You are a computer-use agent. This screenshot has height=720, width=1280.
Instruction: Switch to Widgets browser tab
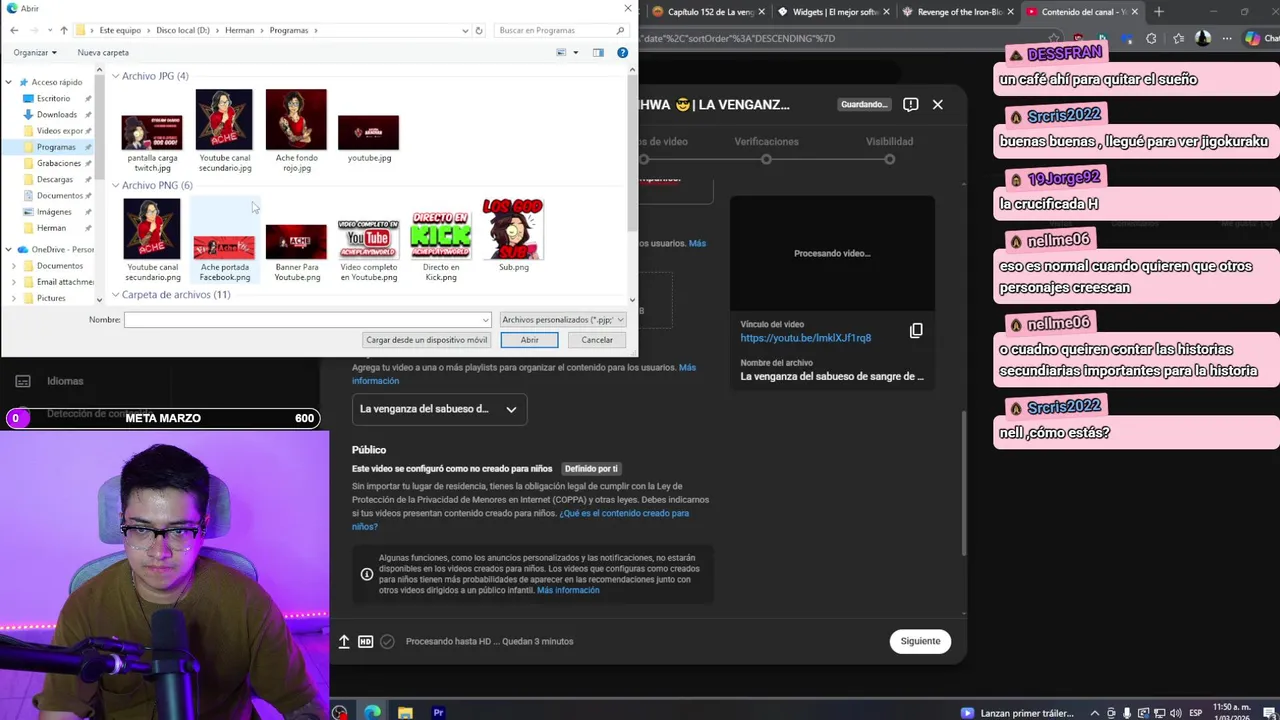point(833,12)
